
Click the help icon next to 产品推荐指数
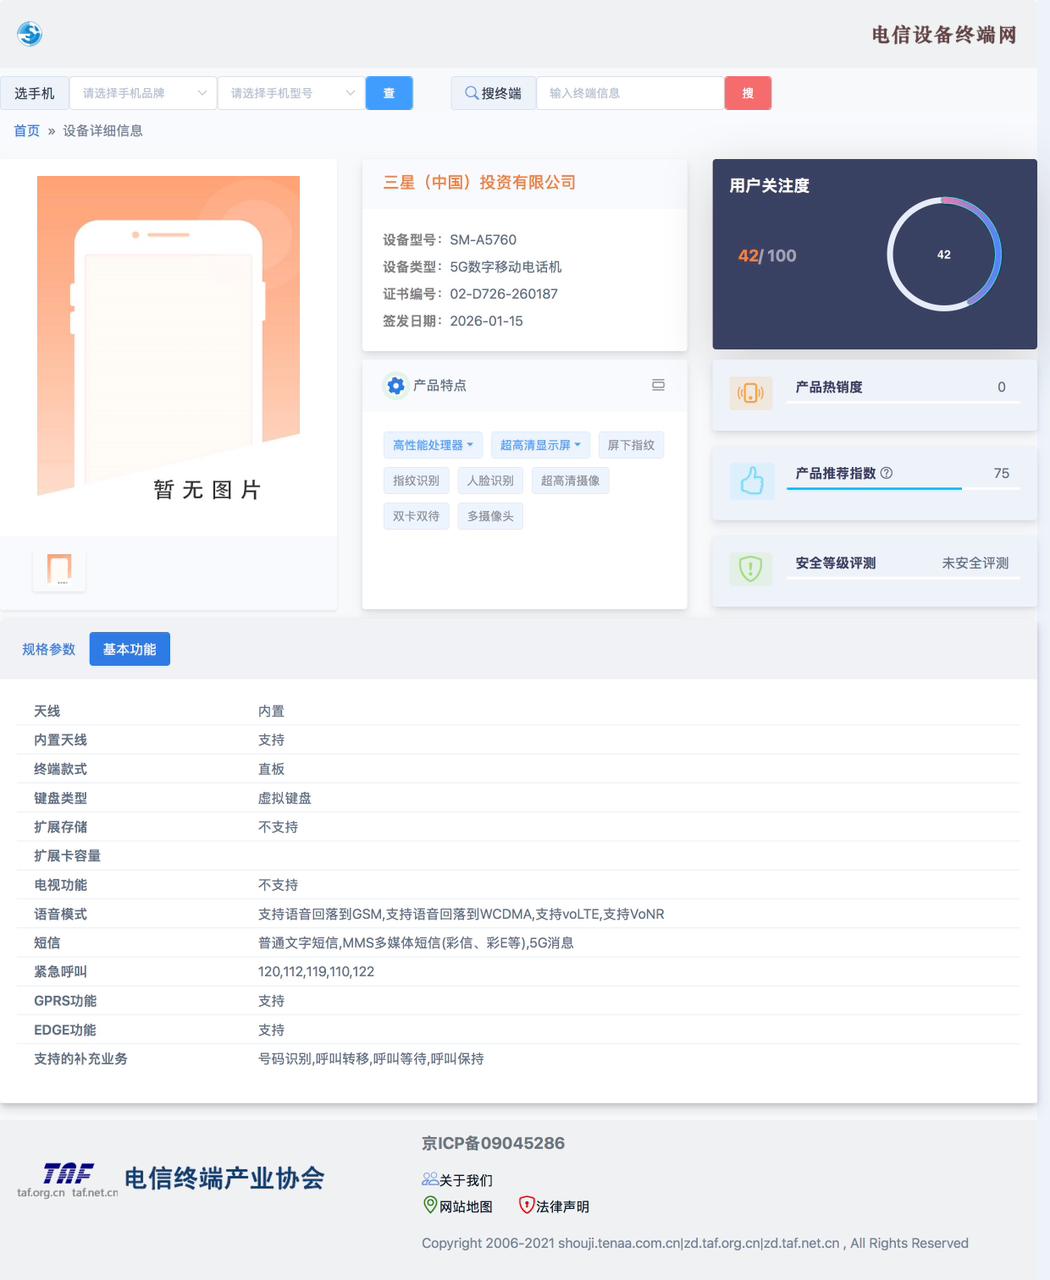[x=886, y=473]
